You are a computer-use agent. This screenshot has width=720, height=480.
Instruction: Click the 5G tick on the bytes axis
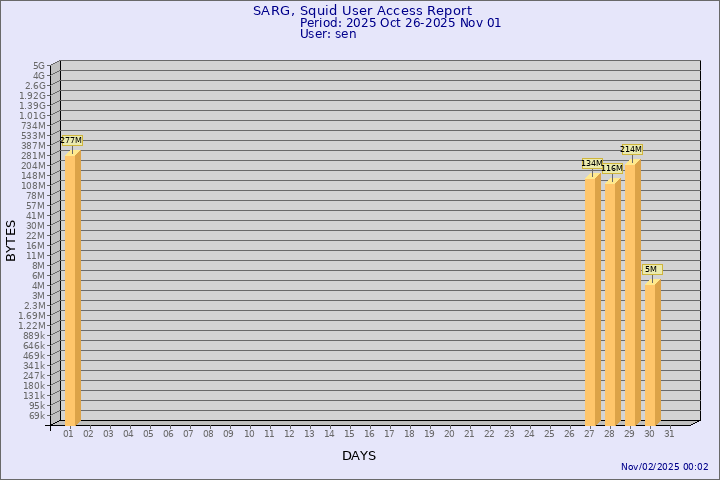pyautogui.click(x=39, y=66)
